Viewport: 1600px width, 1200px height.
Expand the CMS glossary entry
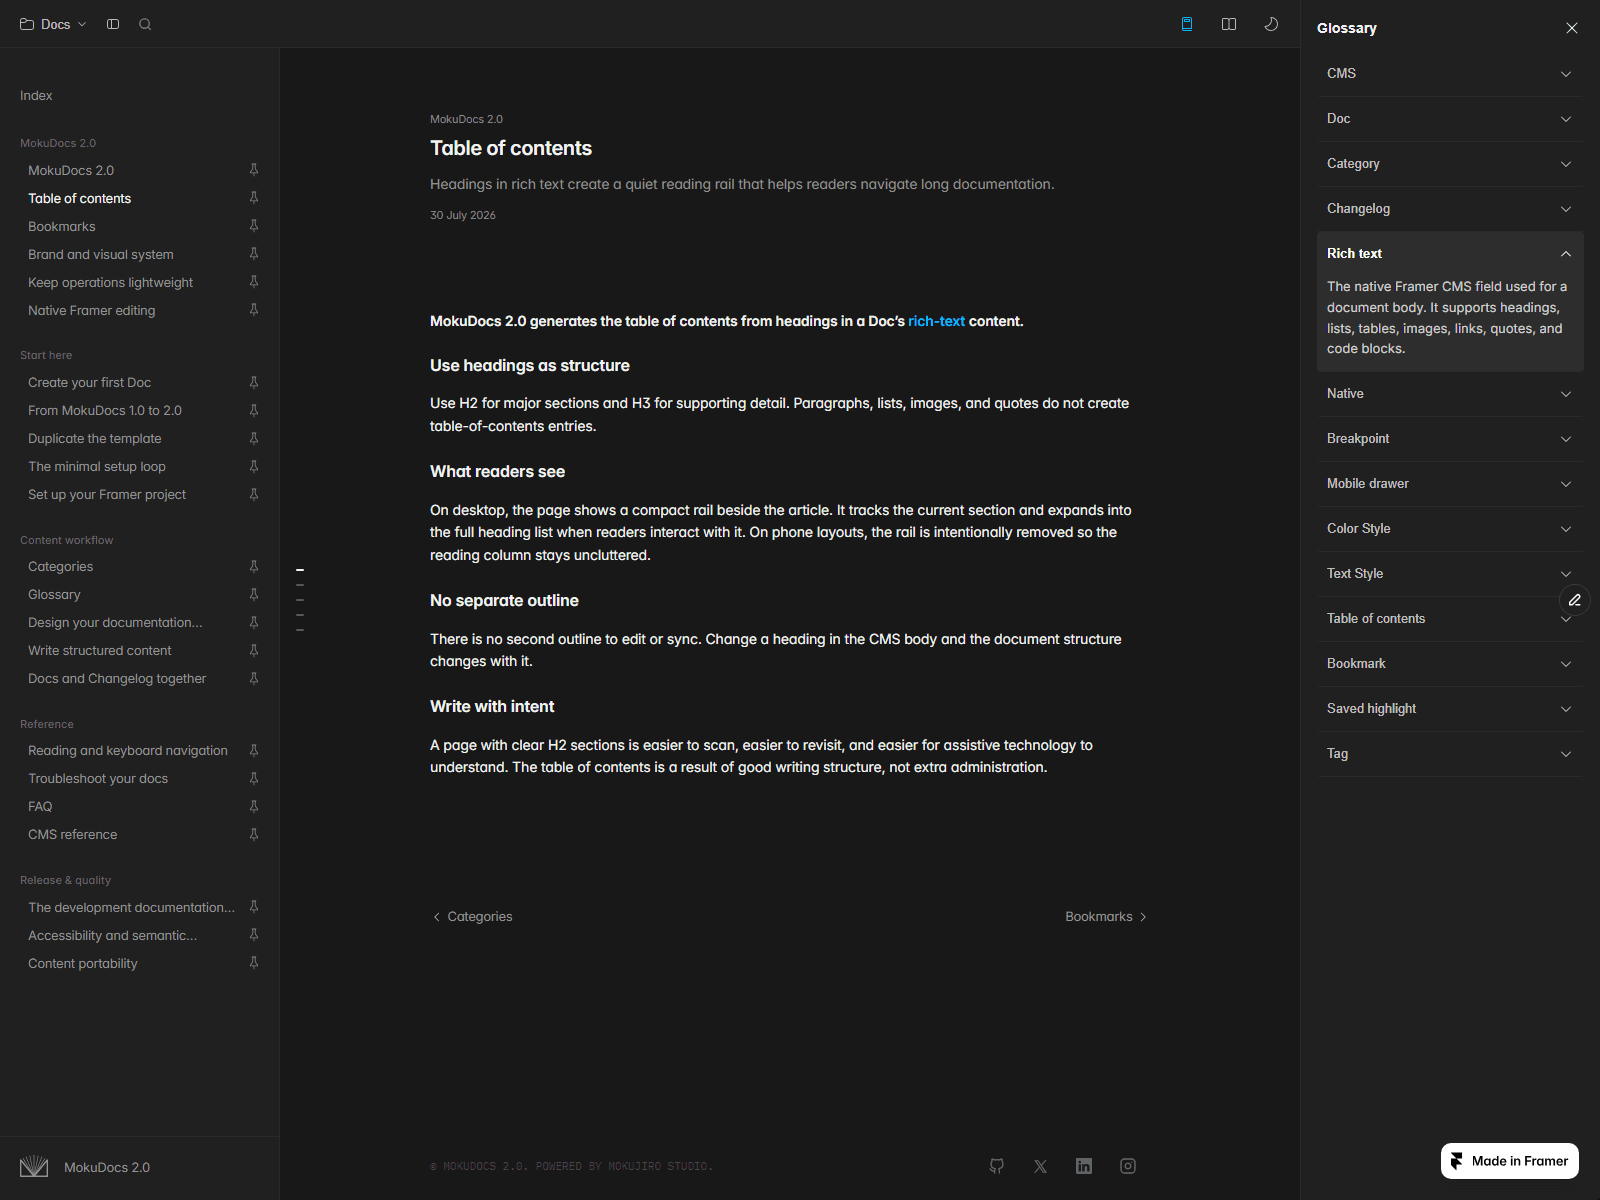coord(1450,74)
